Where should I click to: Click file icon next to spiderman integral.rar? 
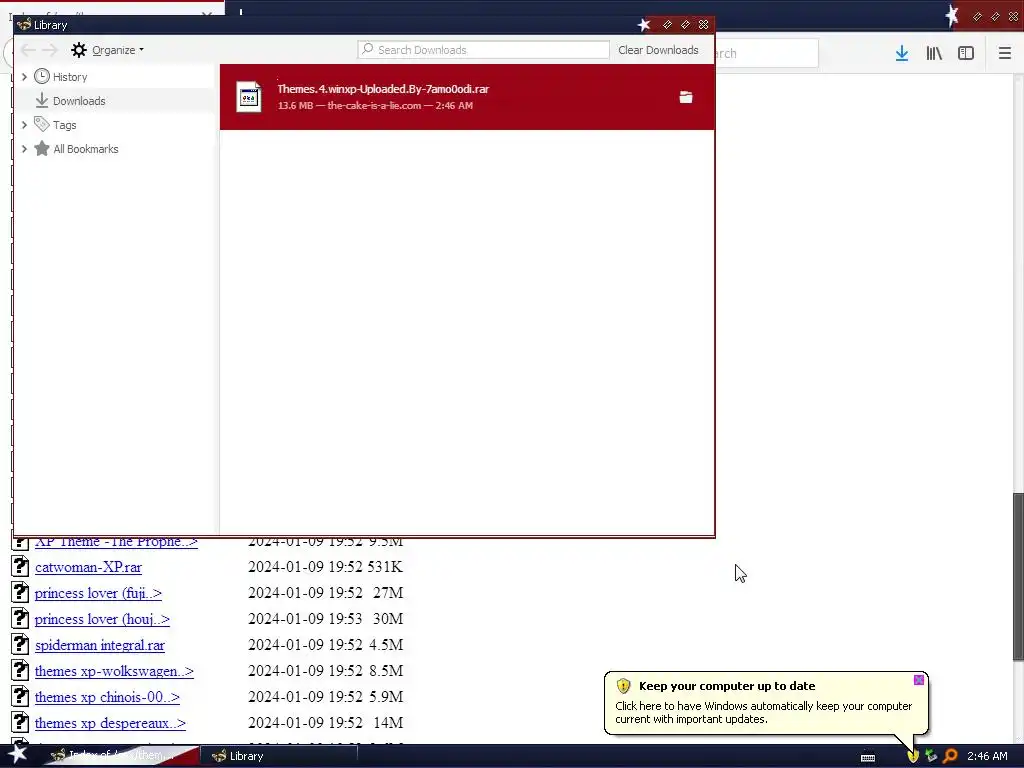pos(20,645)
